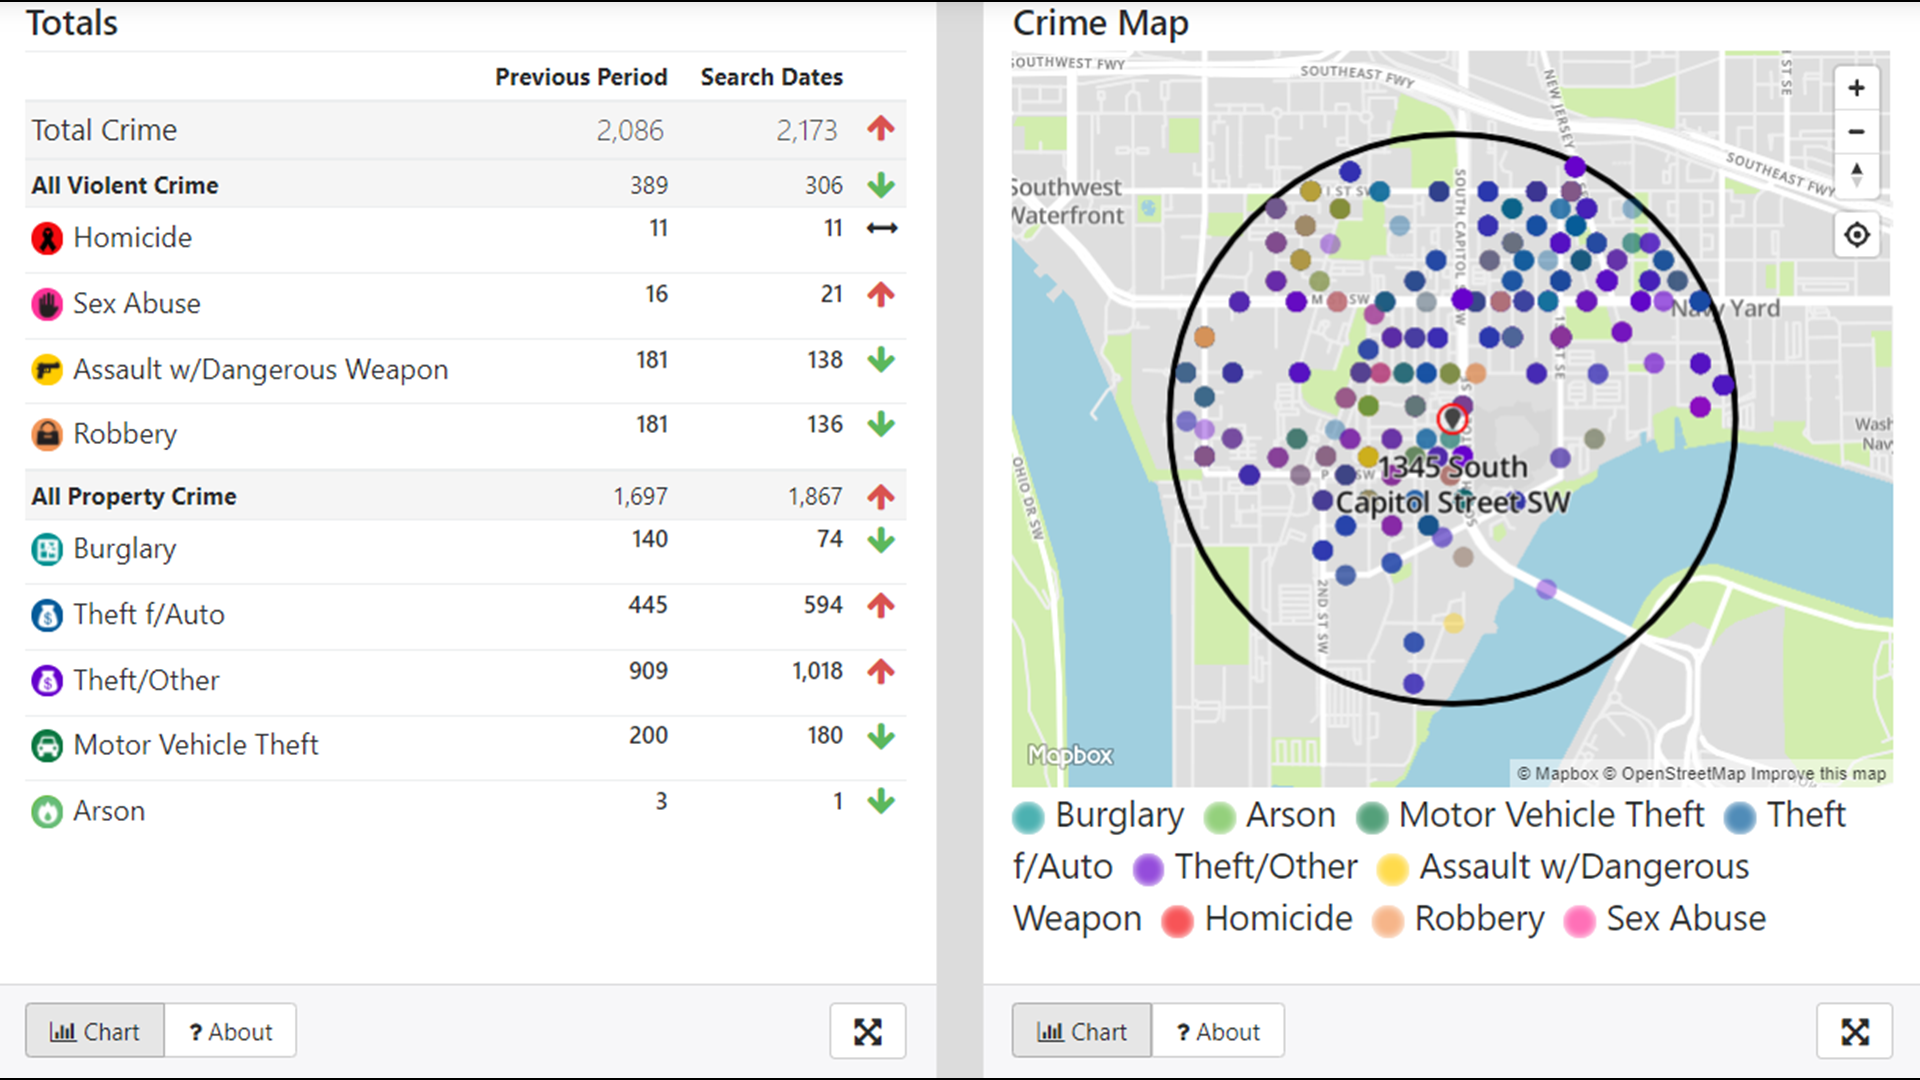Click the Robbery bag icon

(47, 434)
